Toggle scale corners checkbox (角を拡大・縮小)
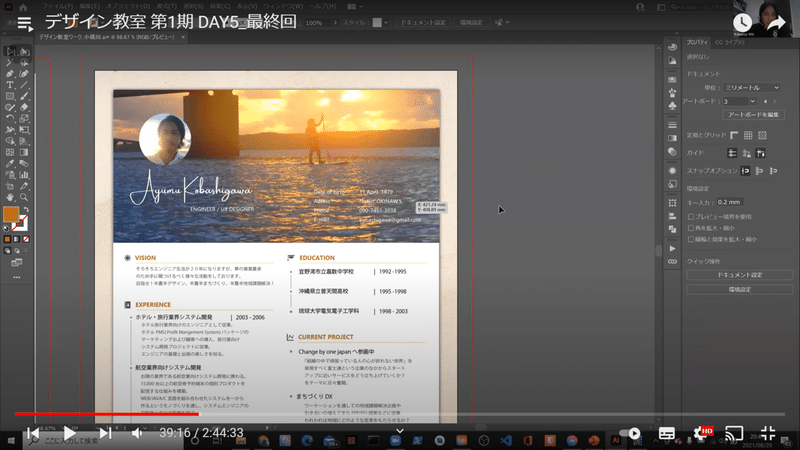 (691, 228)
